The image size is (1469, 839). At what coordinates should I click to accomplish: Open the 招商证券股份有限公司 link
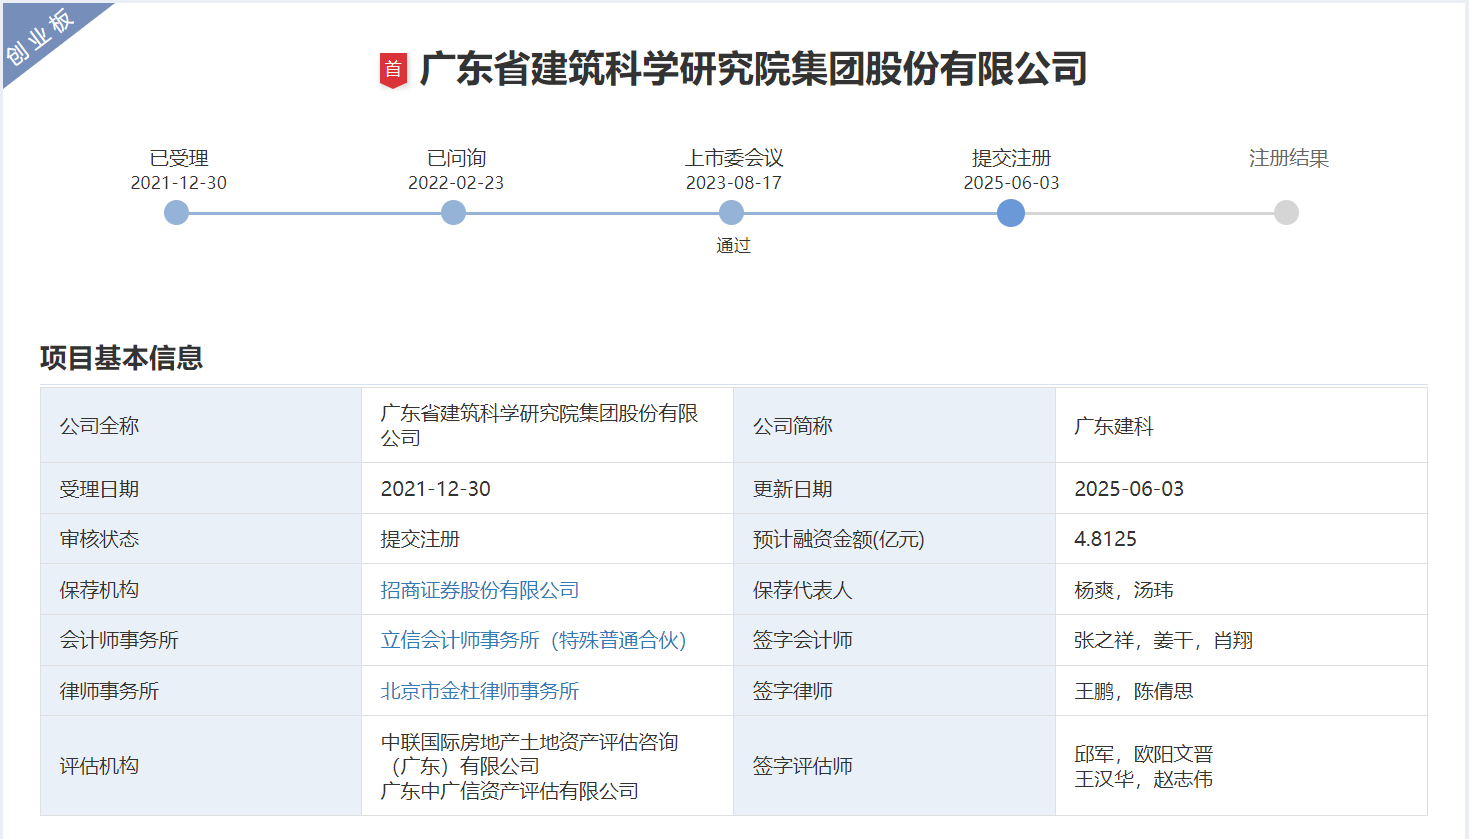(x=480, y=590)
